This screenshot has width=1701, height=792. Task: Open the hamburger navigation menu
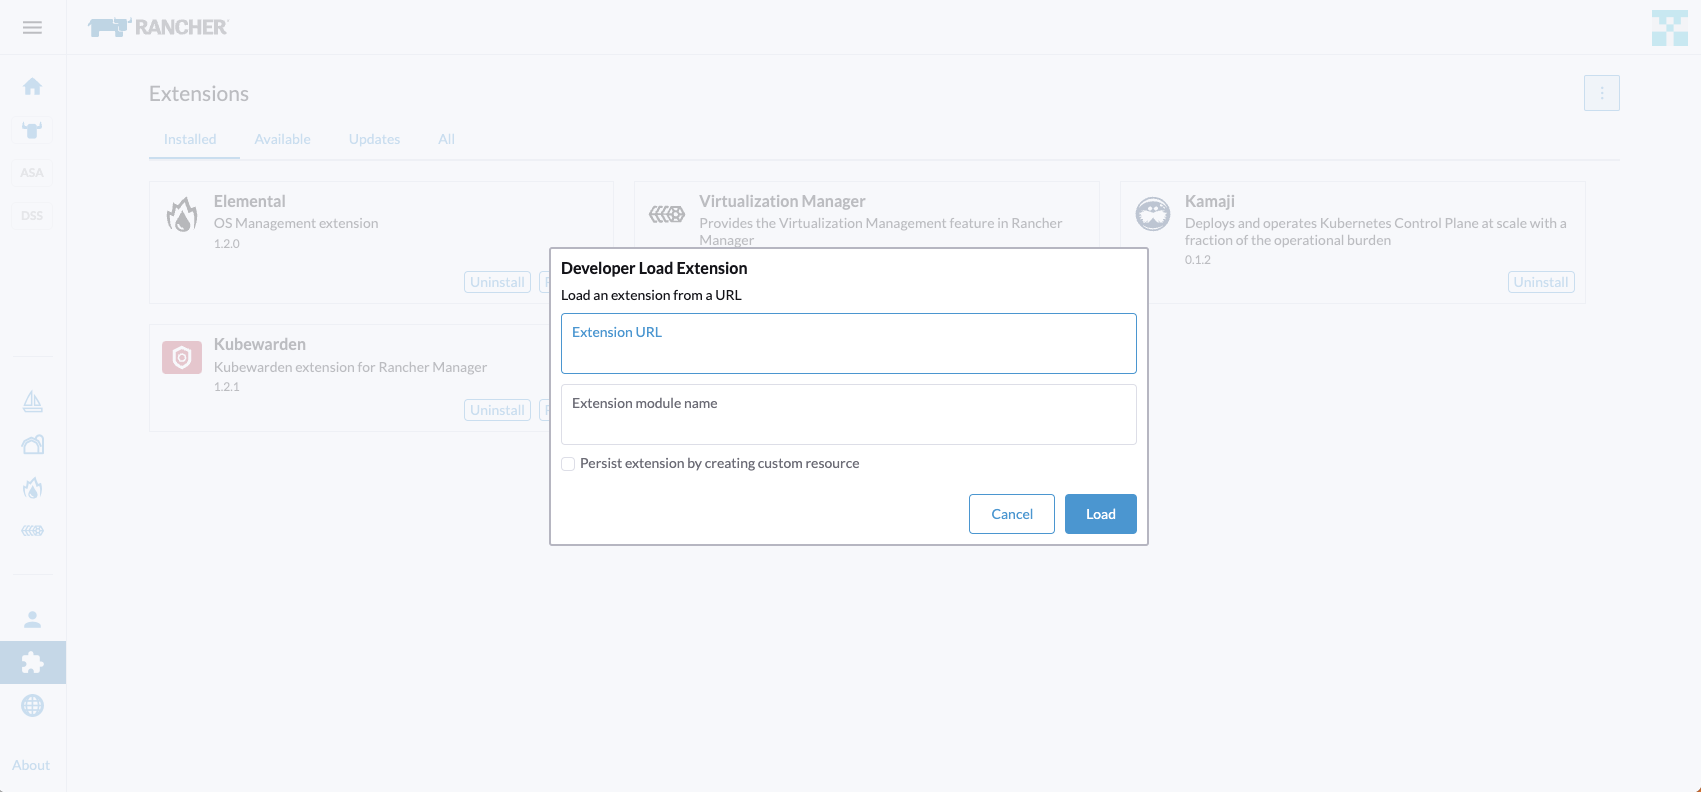click(32, 27)
